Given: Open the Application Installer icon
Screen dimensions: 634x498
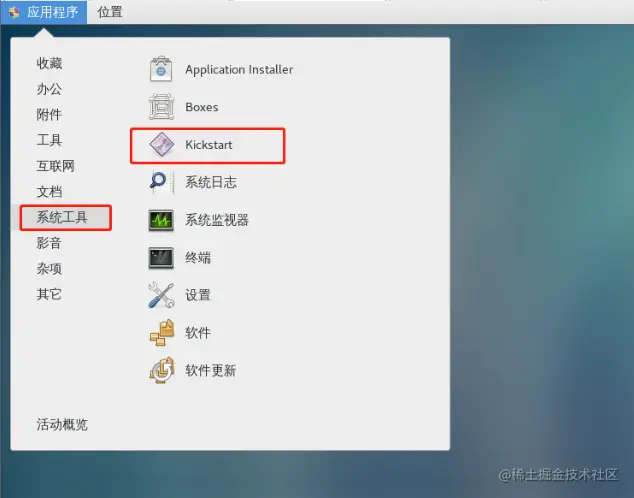Looking at the screenshot, I should 161,69.
